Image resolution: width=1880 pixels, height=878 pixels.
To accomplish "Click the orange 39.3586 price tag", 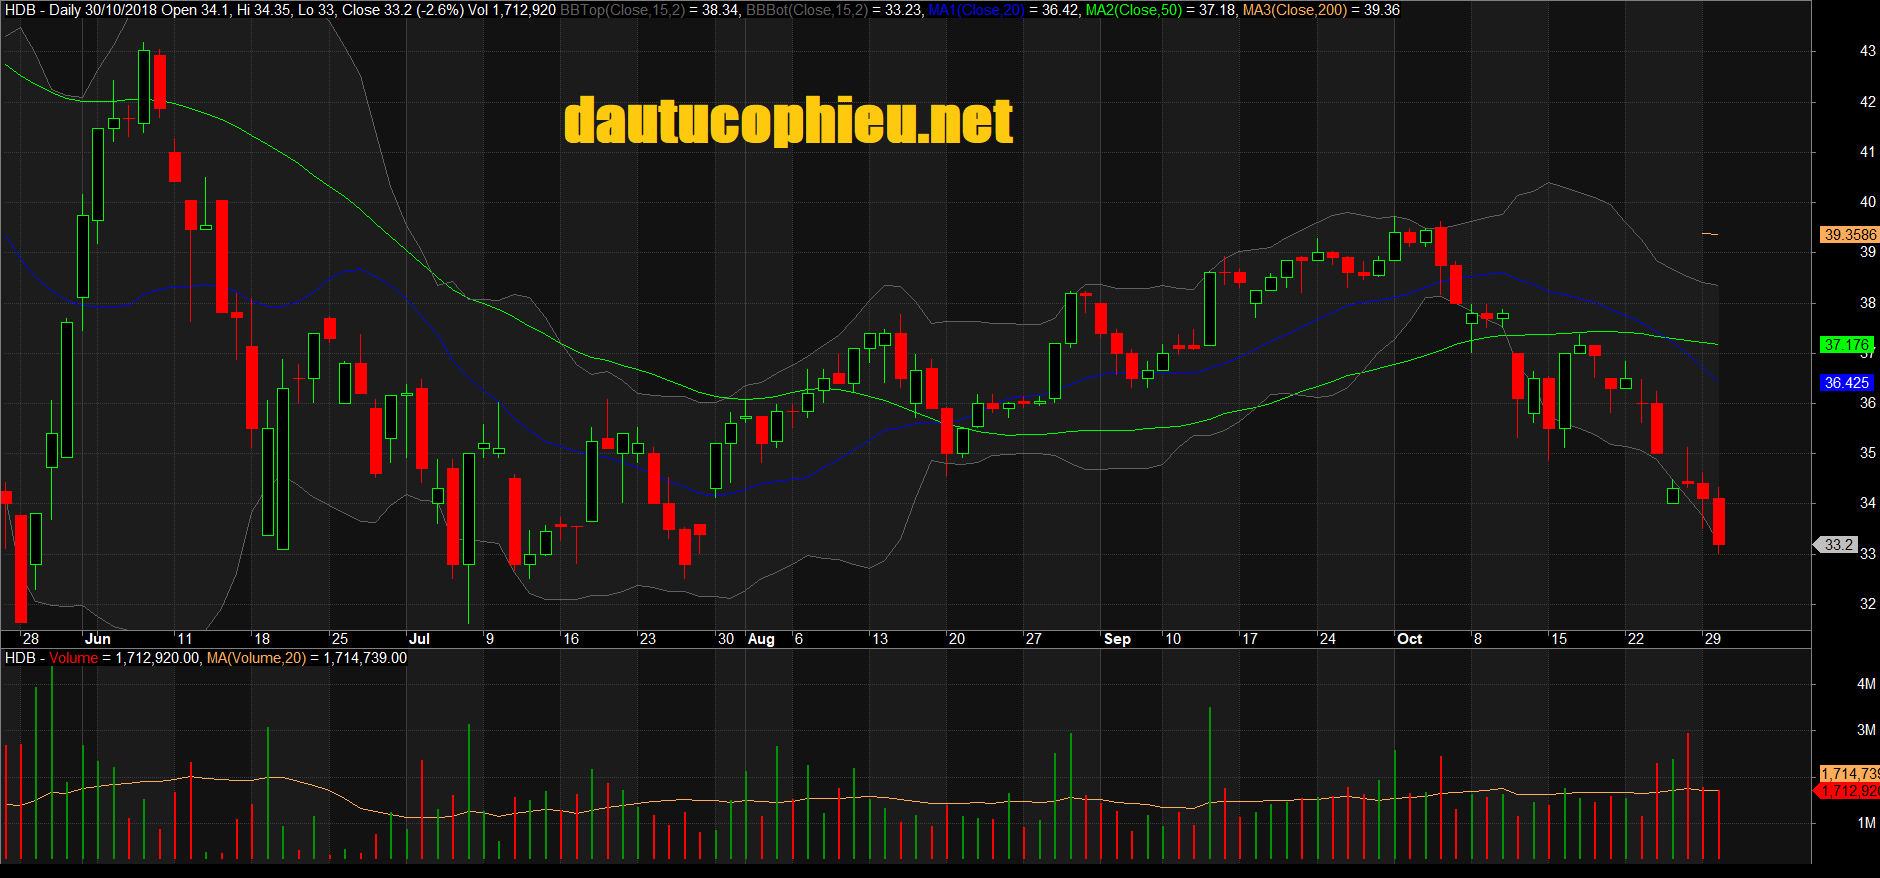I will tap(1849, 235).
